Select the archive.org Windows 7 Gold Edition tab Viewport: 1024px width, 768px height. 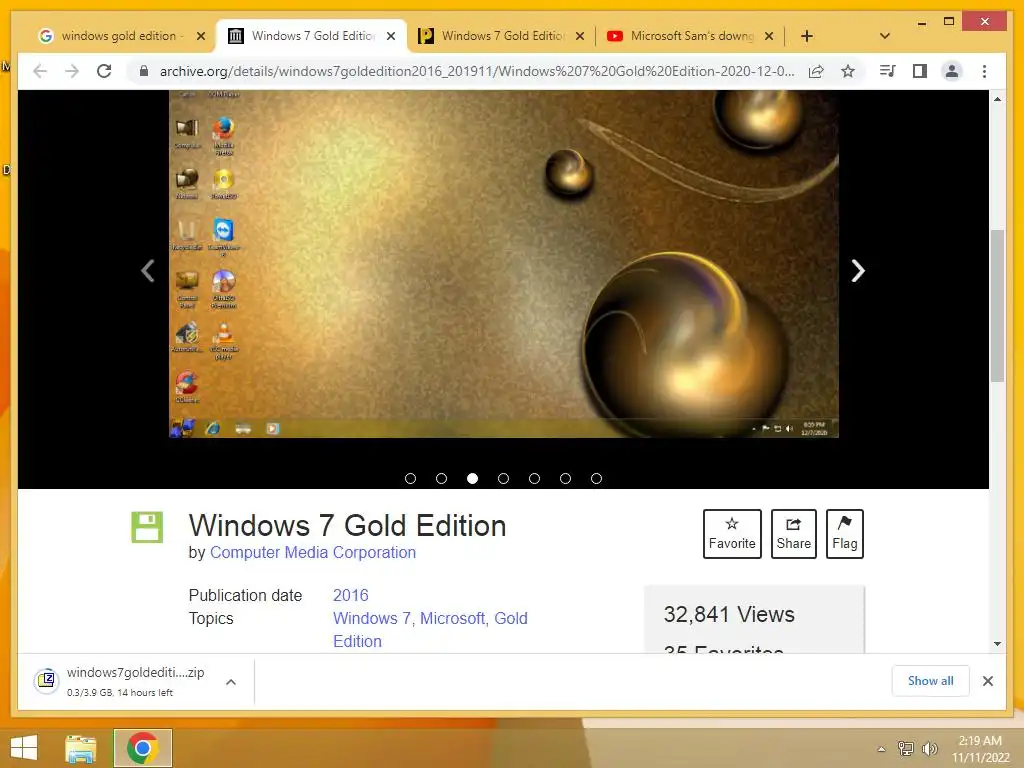point(312,36)
